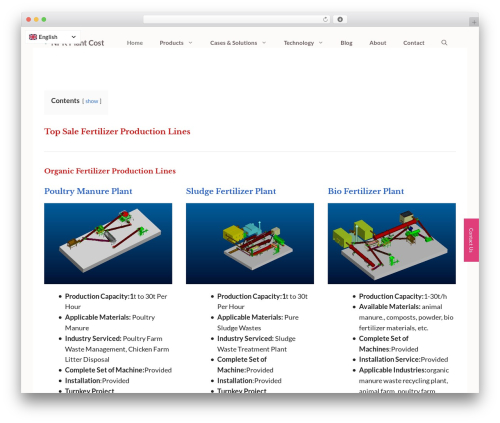Open the Technology menu item
Screen dimensions: 500x423
(x=299, y=43)
